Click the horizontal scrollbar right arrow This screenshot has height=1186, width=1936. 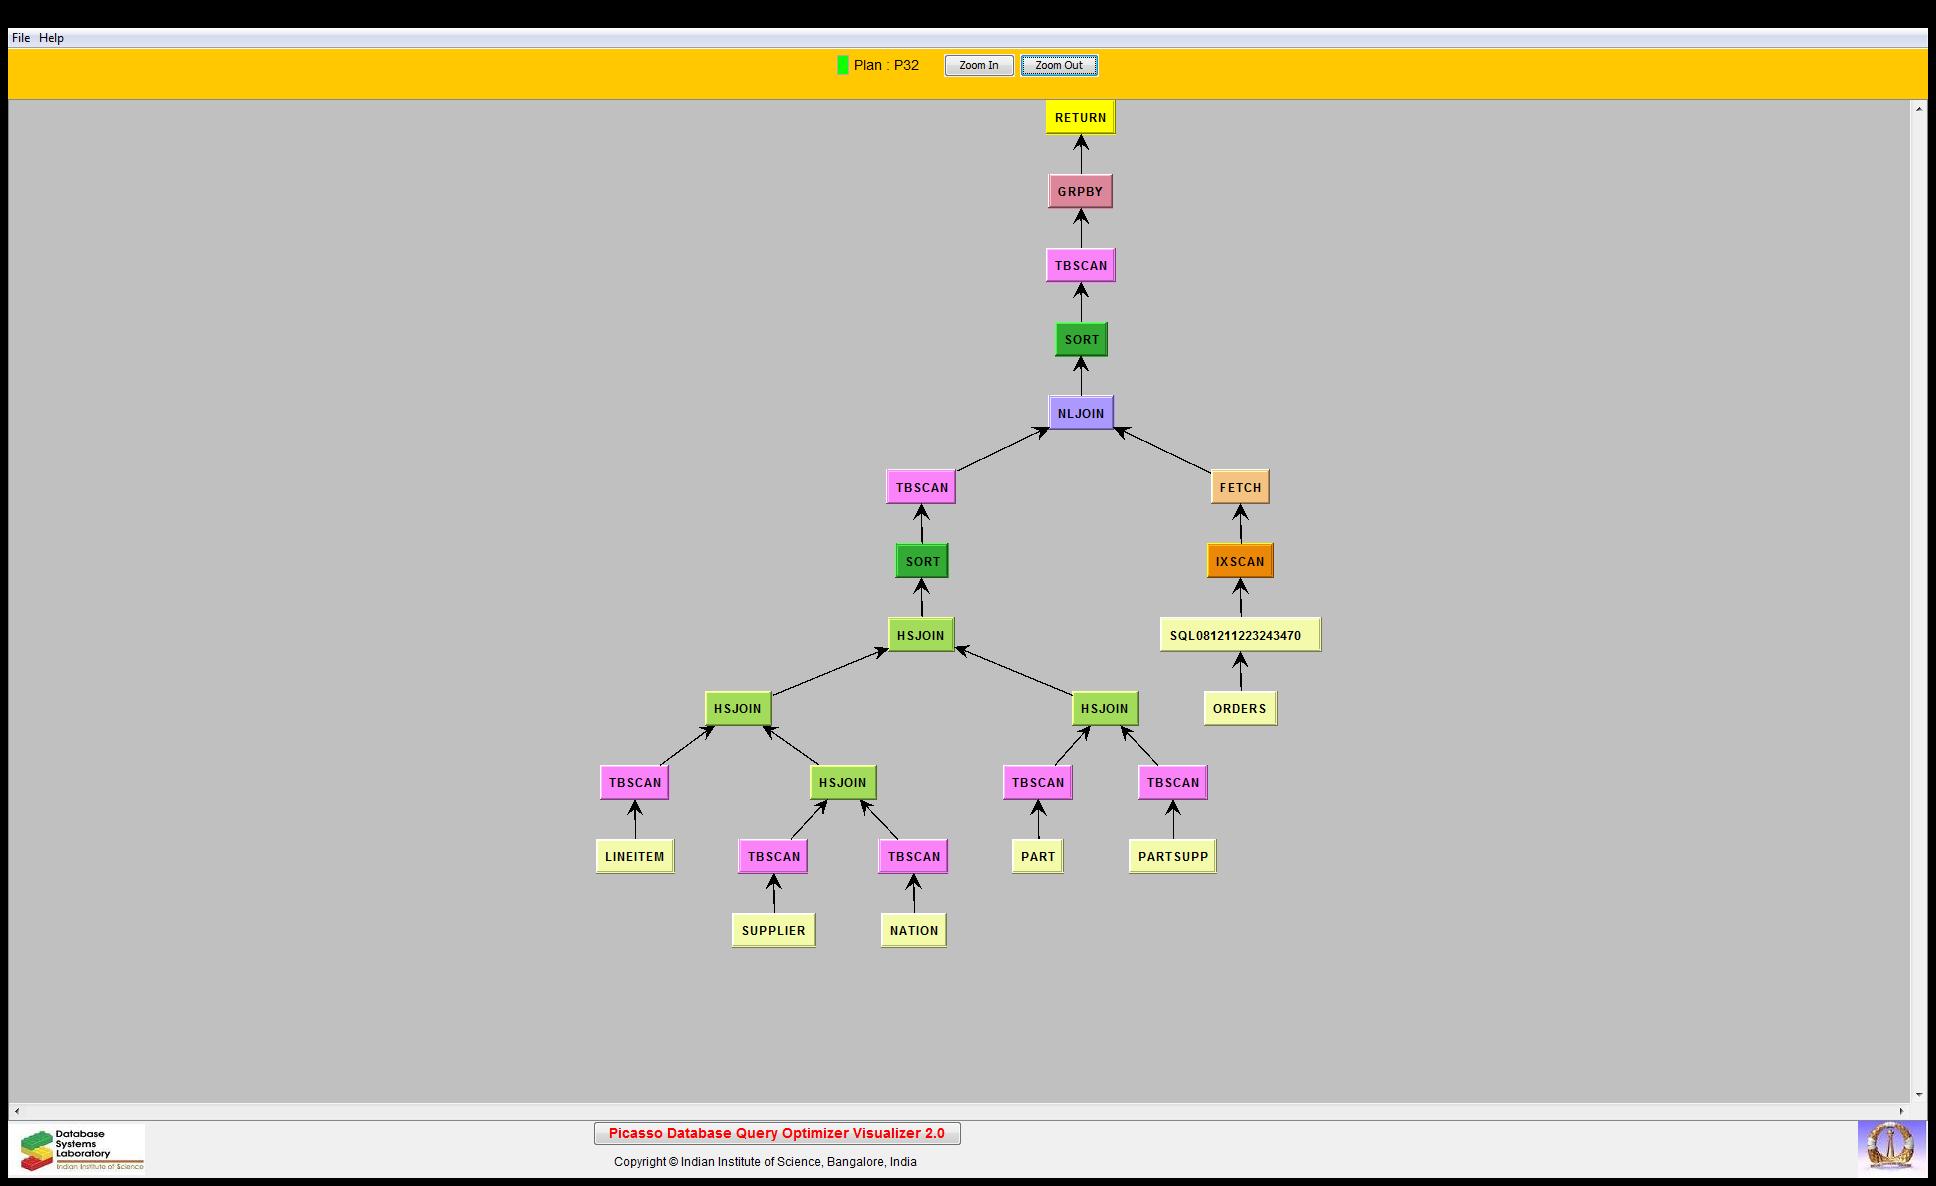click(1902, 1111)
